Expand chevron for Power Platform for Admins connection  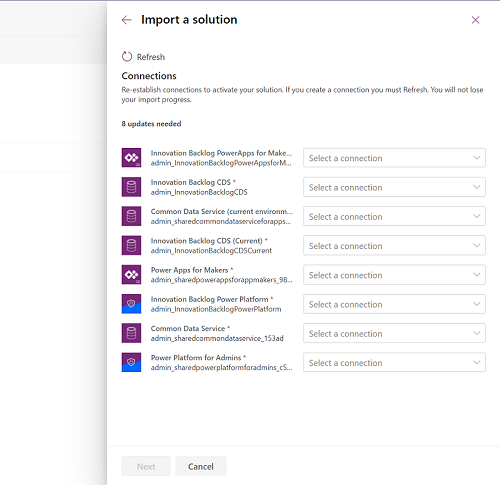477,362
